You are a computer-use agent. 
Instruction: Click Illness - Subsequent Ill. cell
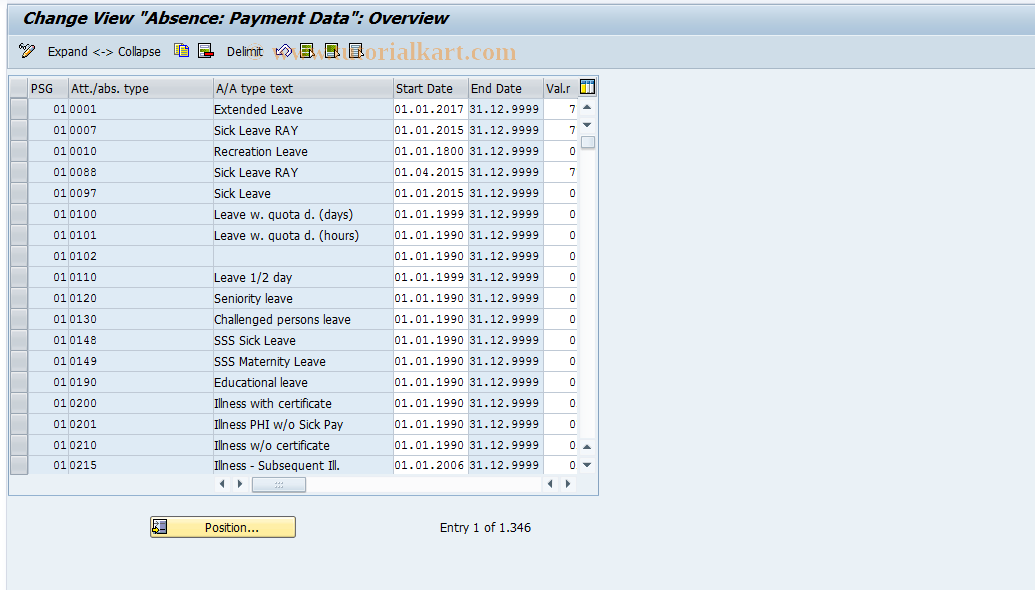(303, 465)
